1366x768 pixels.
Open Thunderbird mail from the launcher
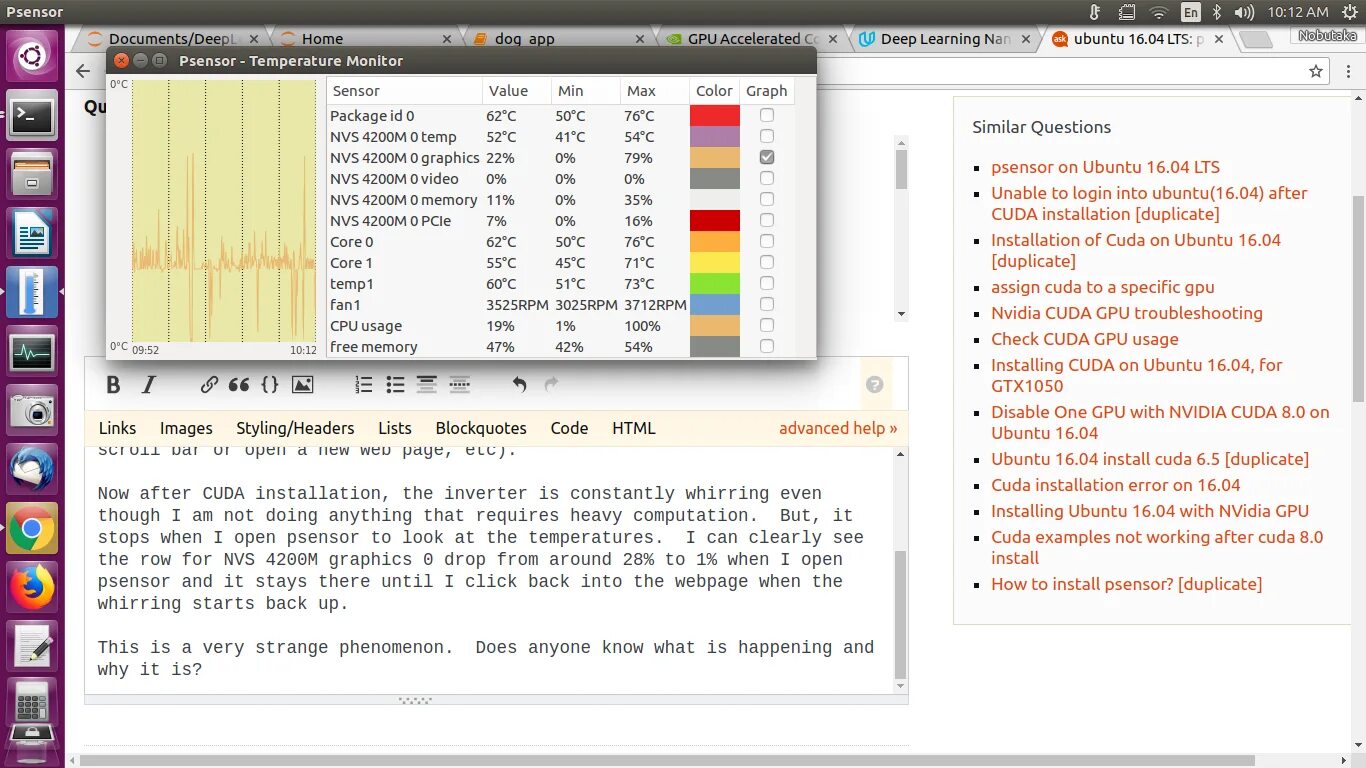32,470
